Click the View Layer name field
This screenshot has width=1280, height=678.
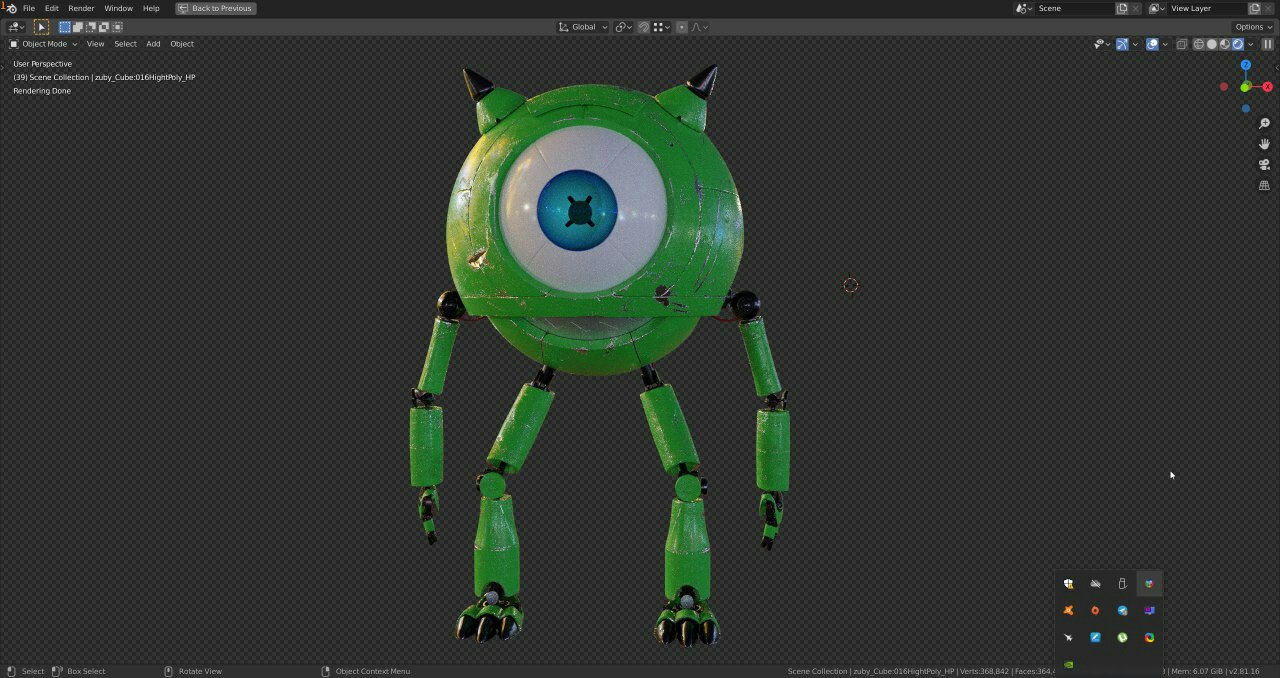point(1207,8)
